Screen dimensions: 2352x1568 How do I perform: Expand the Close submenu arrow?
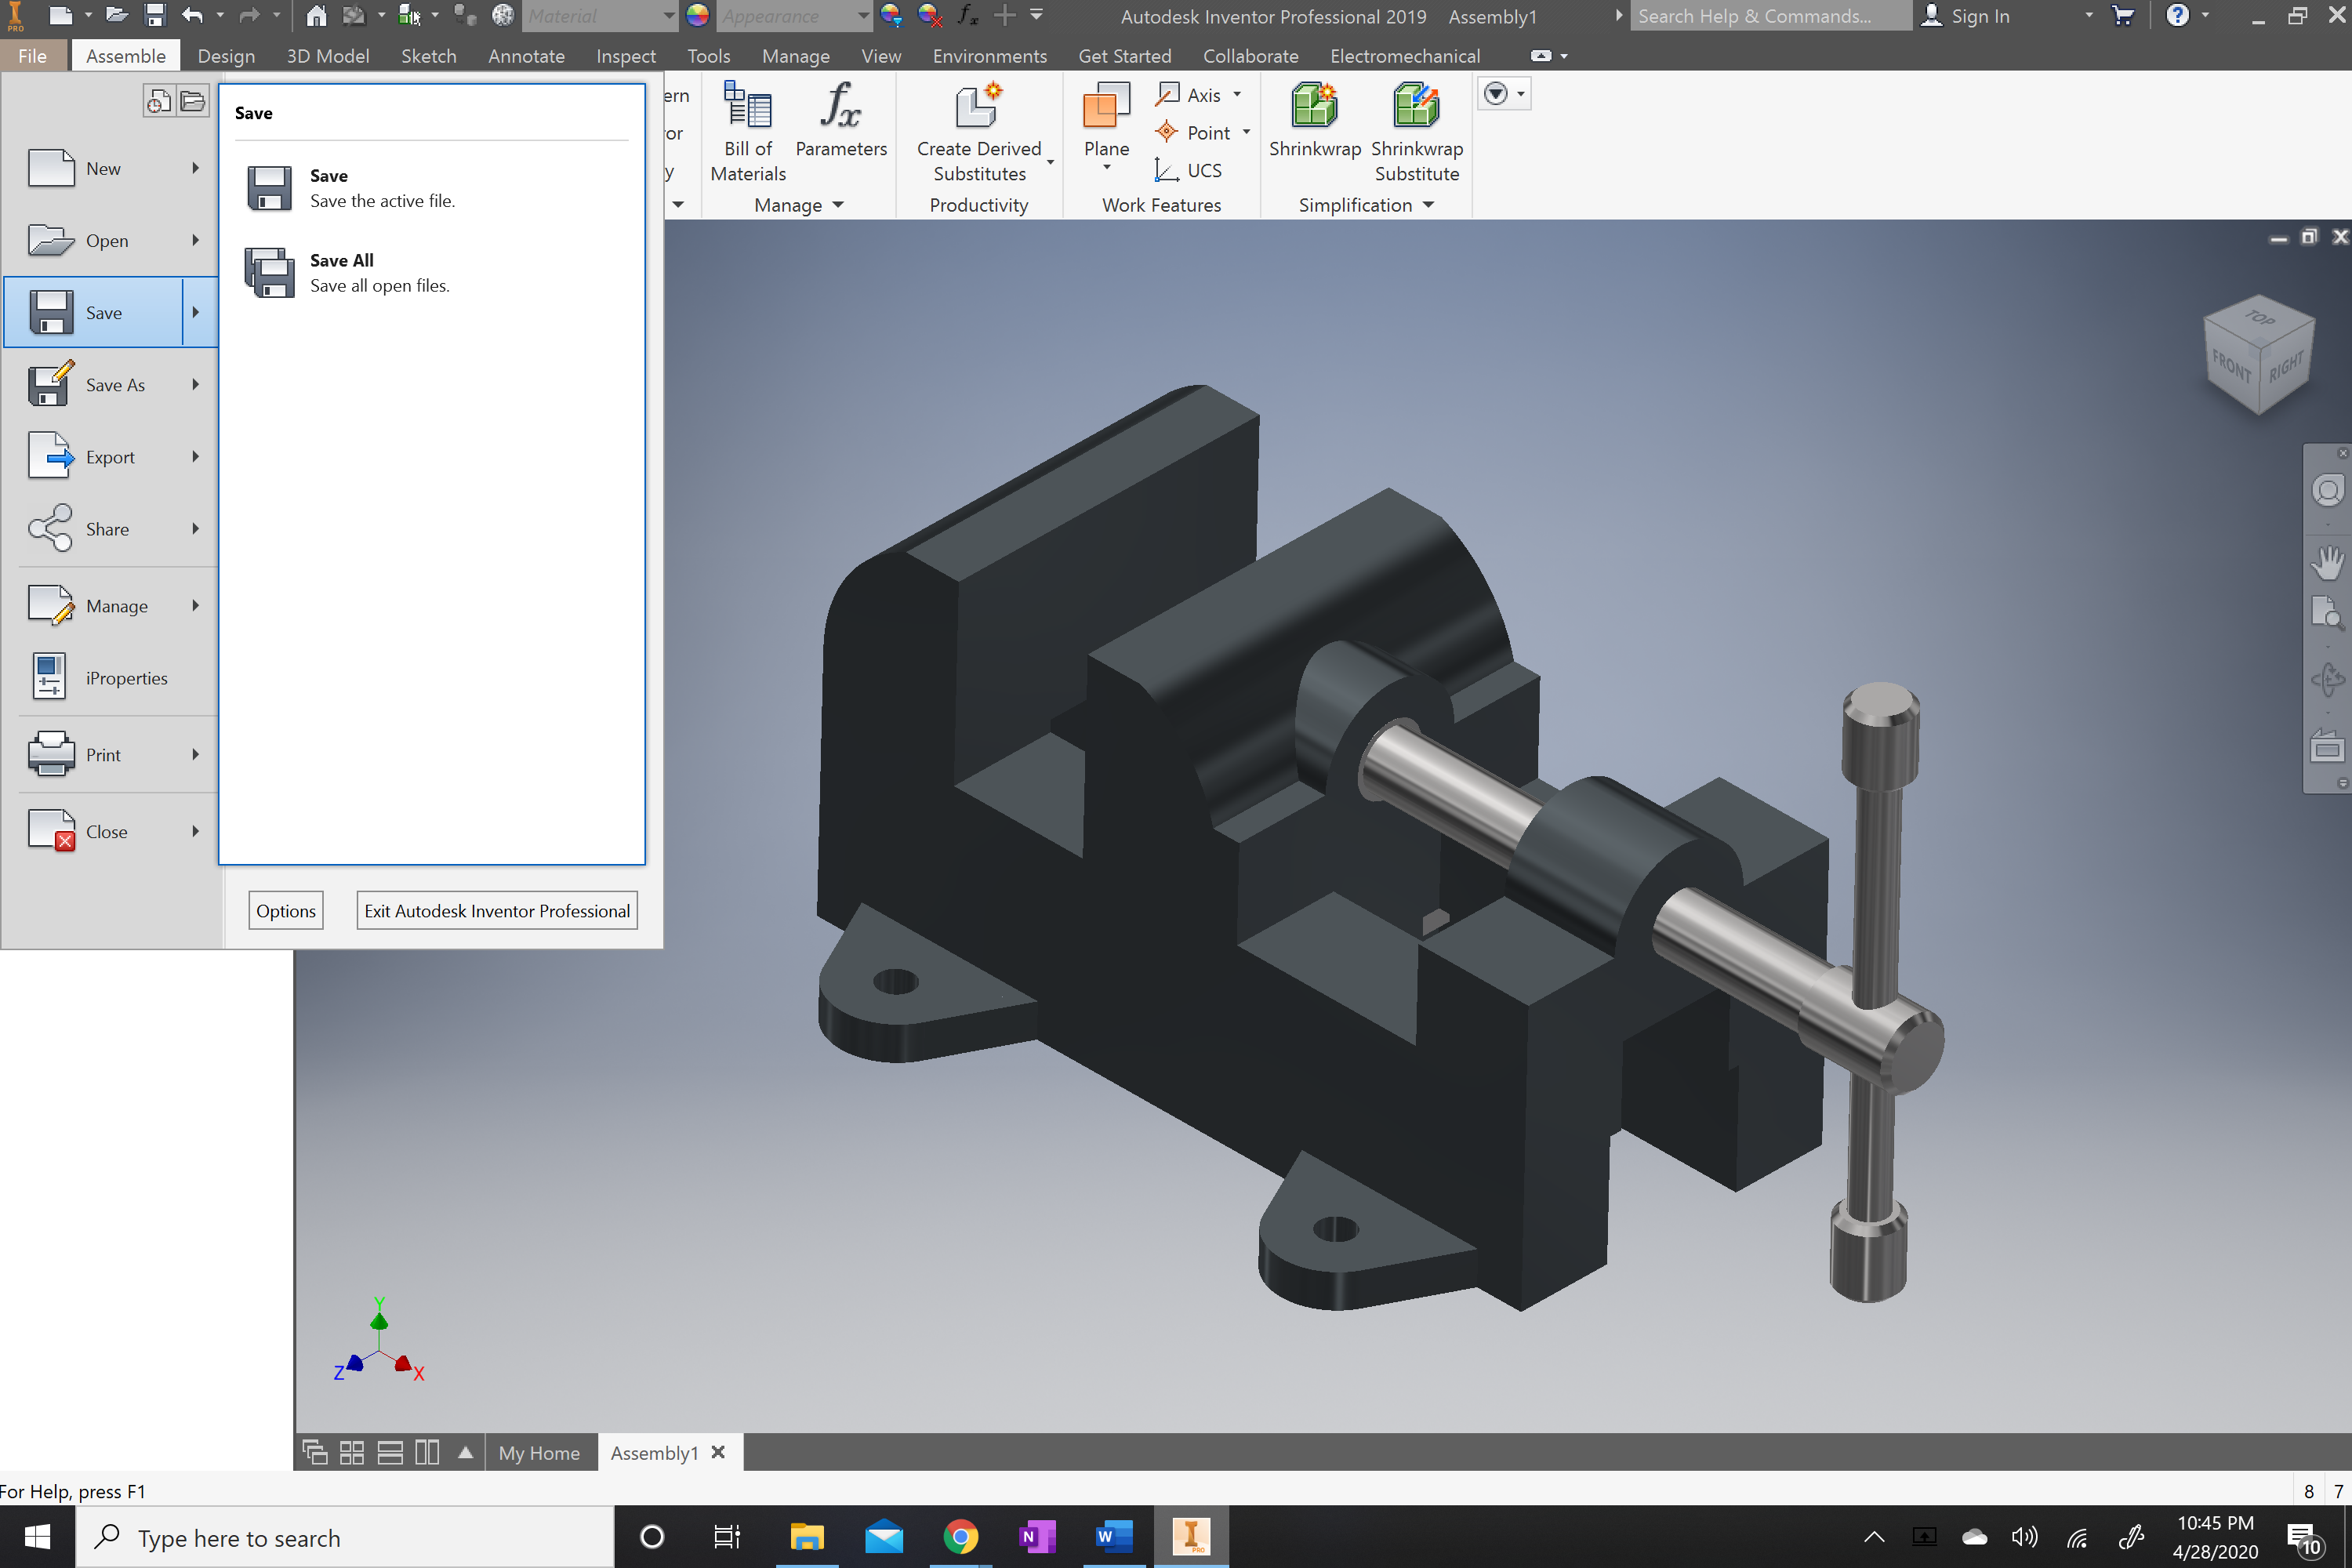click(196, 831)
